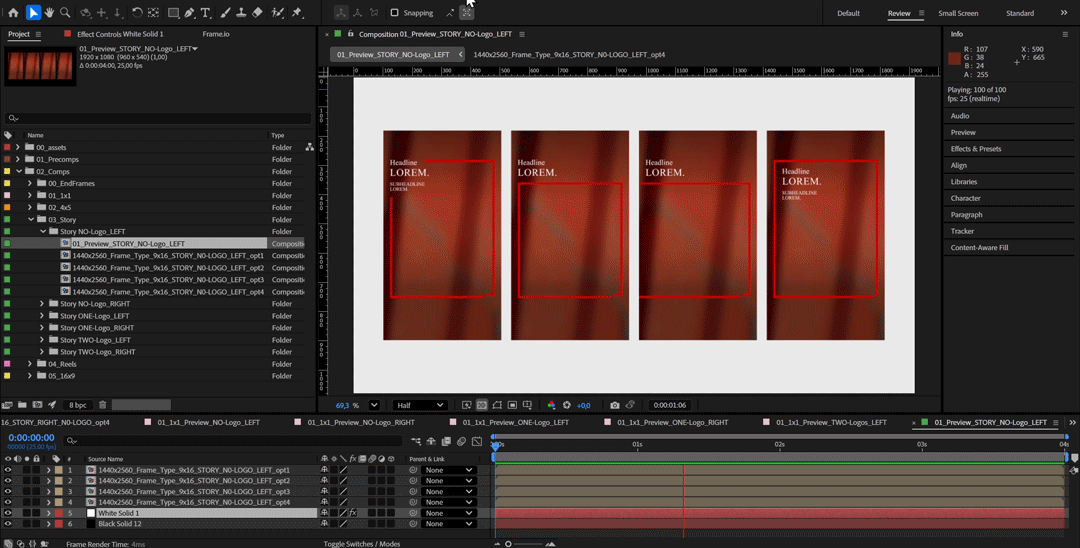Open Parent dropdown for White Solid 1
The width and height of the screenshot is (1080, 548).
click(x=448, y=513)
